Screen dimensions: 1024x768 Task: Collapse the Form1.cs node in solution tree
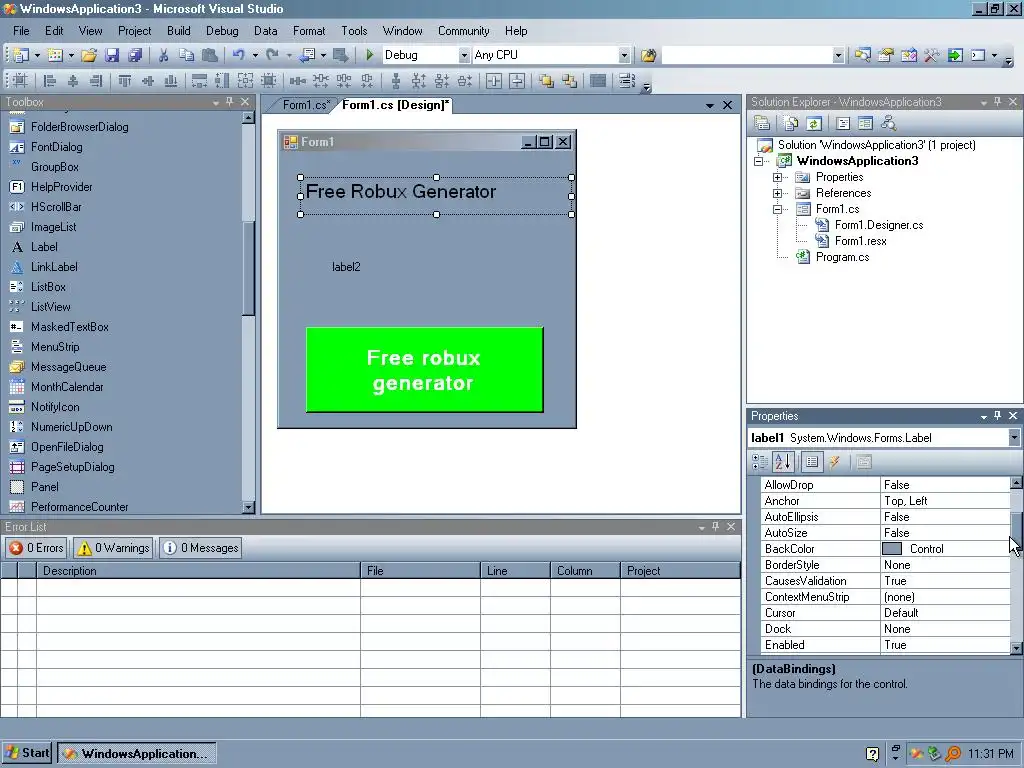777,210
